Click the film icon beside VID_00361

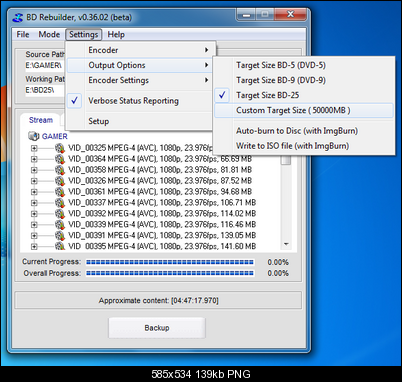pos(60,192)
